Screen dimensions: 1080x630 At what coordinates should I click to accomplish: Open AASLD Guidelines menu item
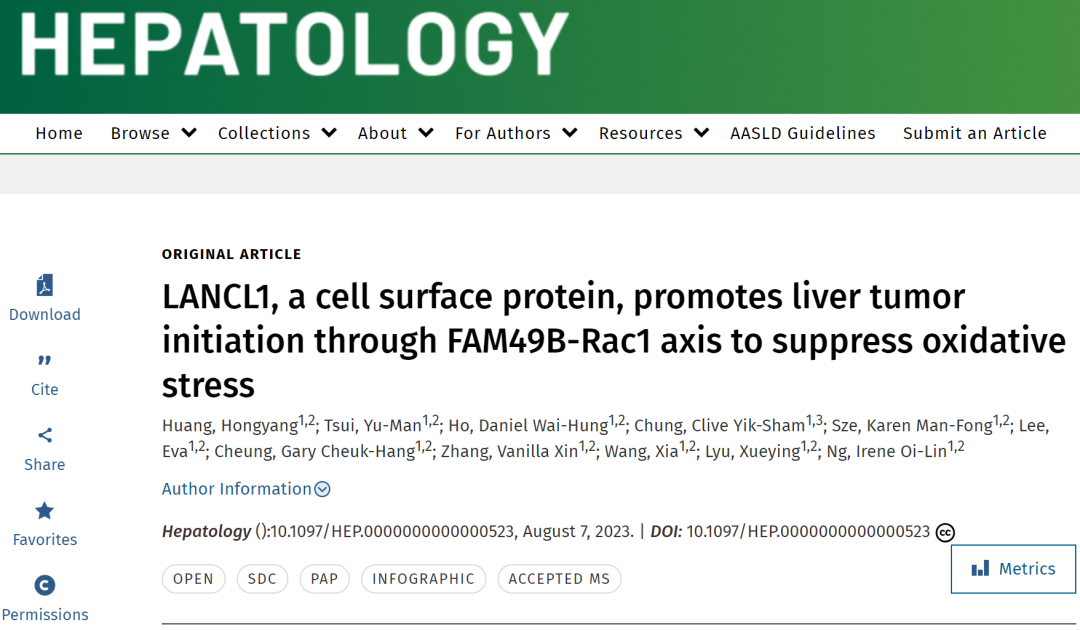point(803,133)
